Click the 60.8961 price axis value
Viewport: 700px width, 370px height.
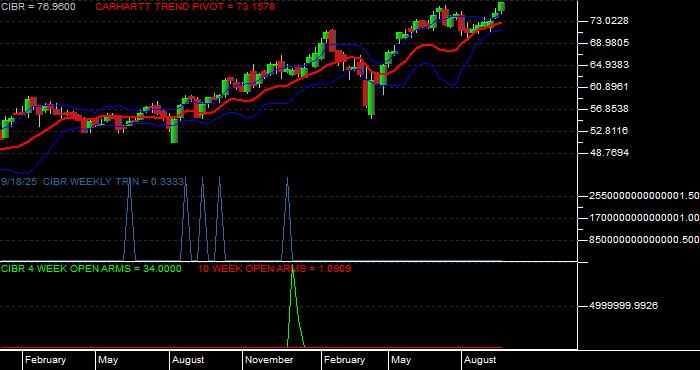coord(610,87)
